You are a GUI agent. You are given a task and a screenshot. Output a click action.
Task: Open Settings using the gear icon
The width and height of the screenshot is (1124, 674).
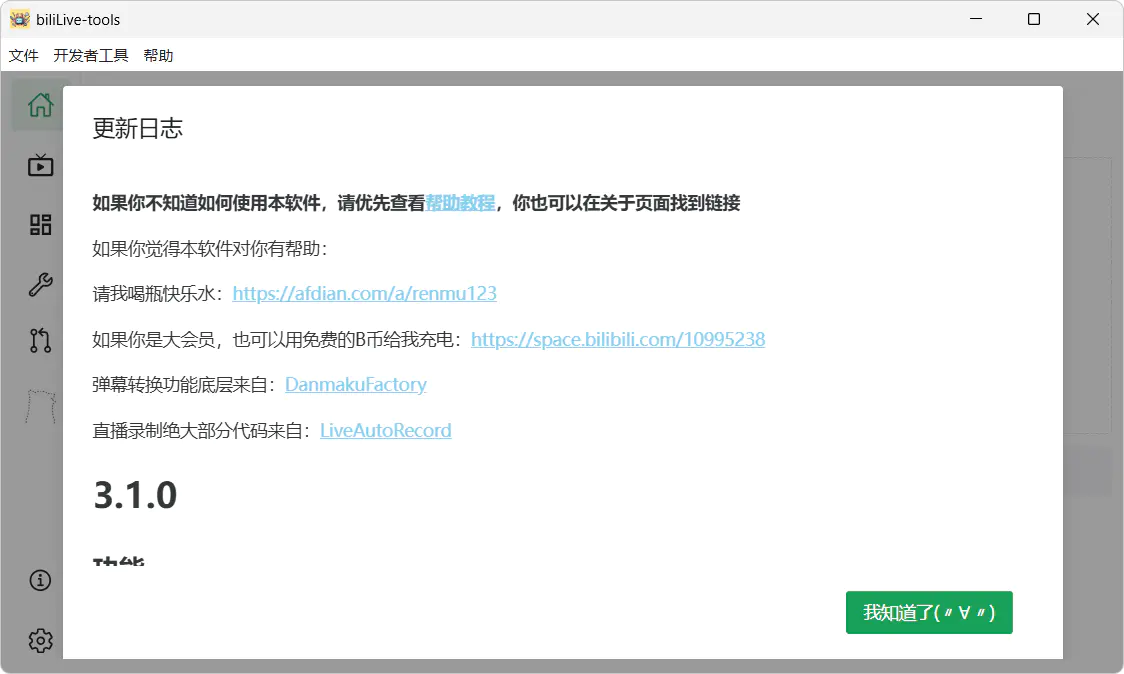[x=40, y=640]
